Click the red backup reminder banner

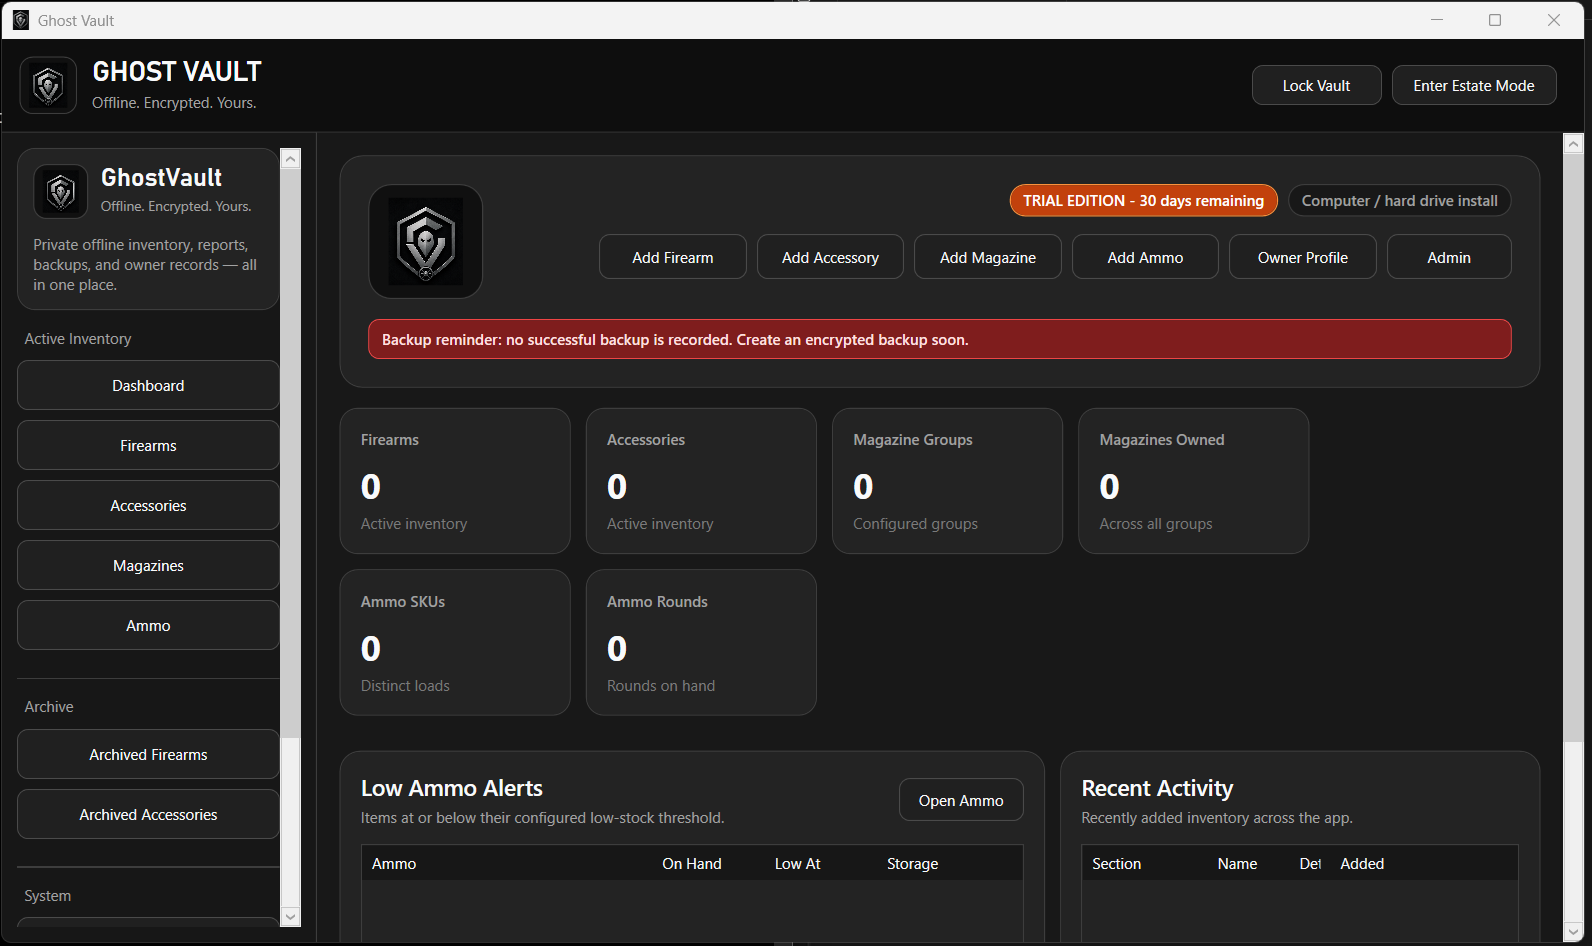tap(940, 339)
